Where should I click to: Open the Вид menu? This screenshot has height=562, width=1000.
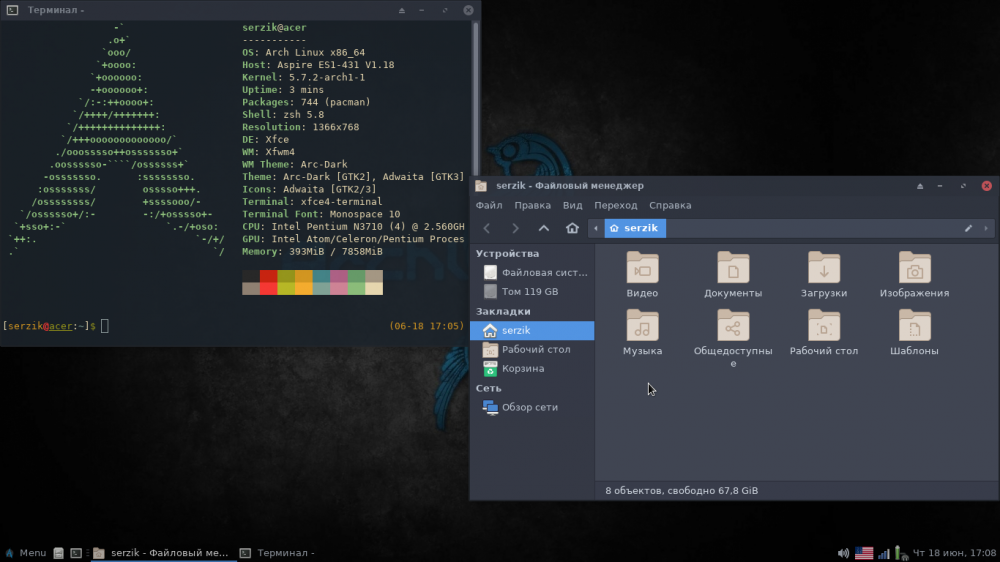573,205
